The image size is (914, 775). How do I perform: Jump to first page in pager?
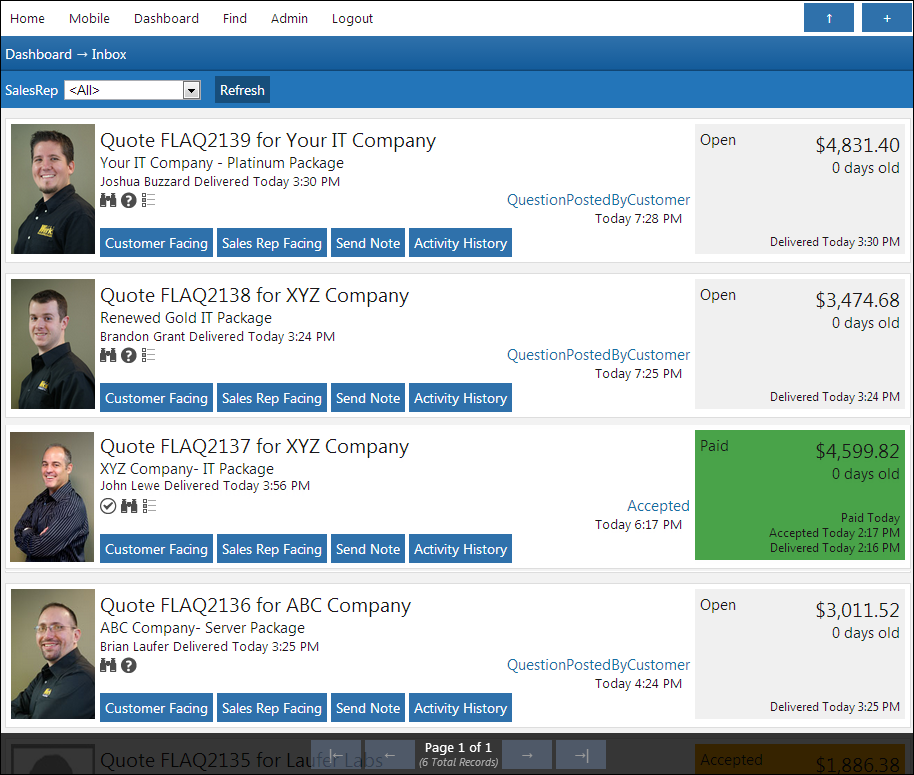[x=336, y=755]
